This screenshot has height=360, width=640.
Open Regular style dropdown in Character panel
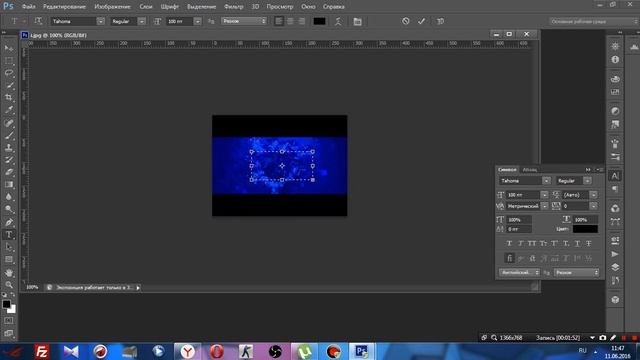coord(587,181)
